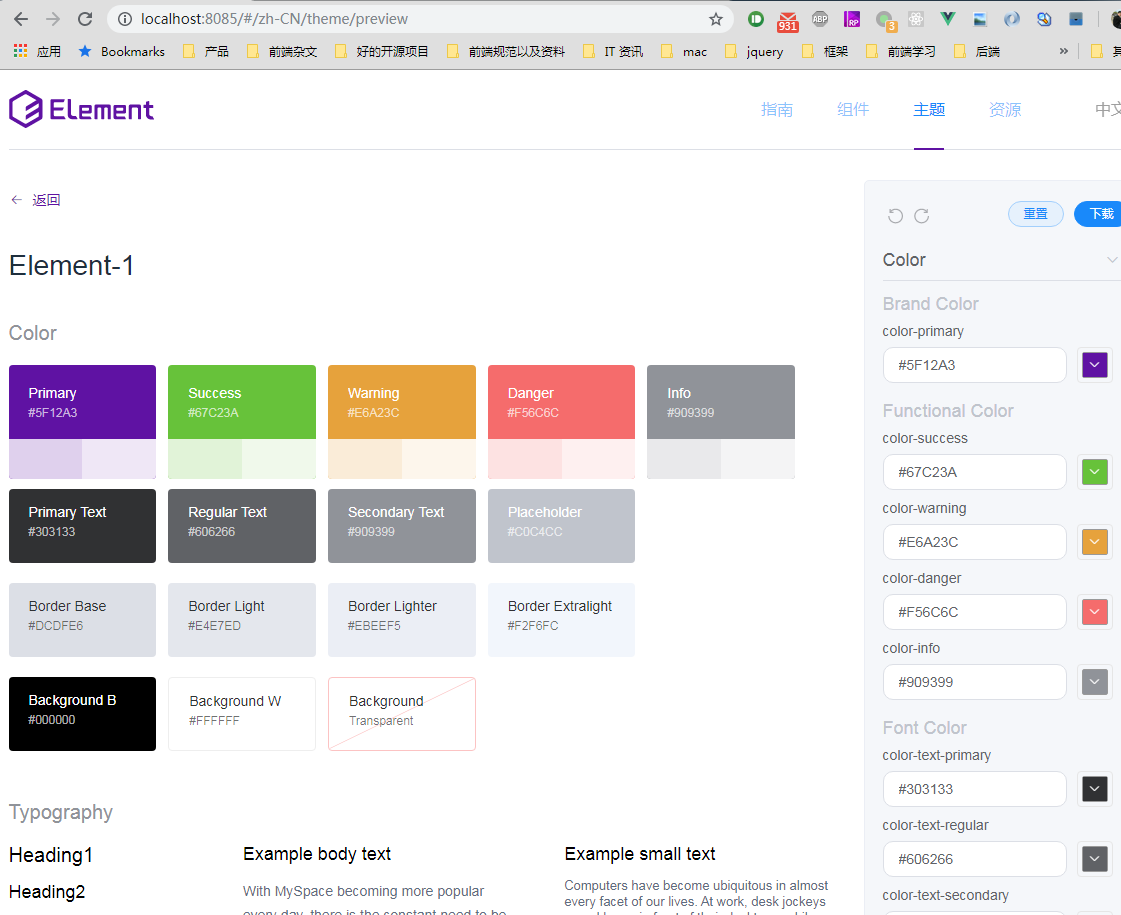Click the 重置 reset button
Screen dimensions: 1121x915
(1035, 214)
